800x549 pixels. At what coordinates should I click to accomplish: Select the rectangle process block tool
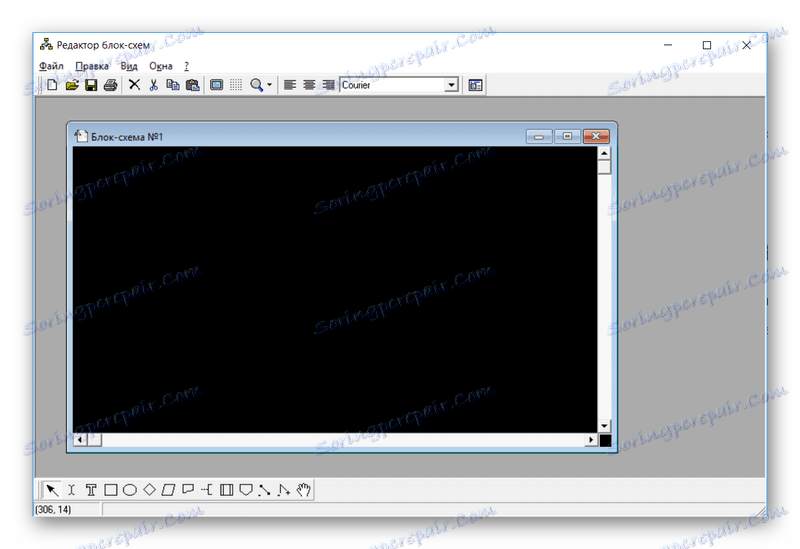(110, 490)
